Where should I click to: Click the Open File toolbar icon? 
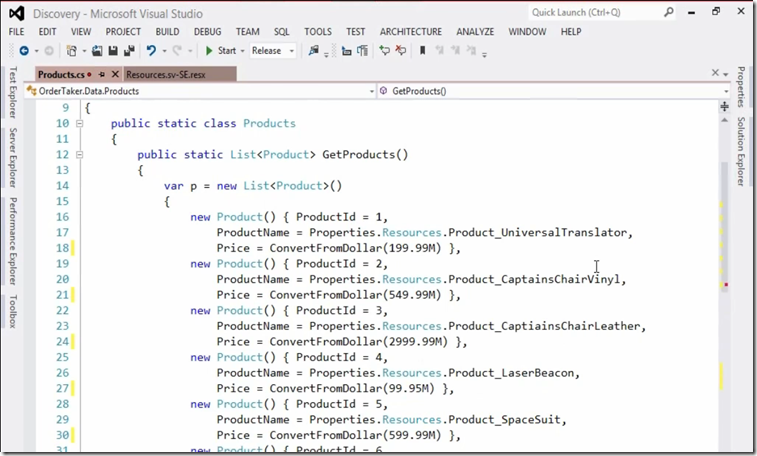click(x=97, y=51)
